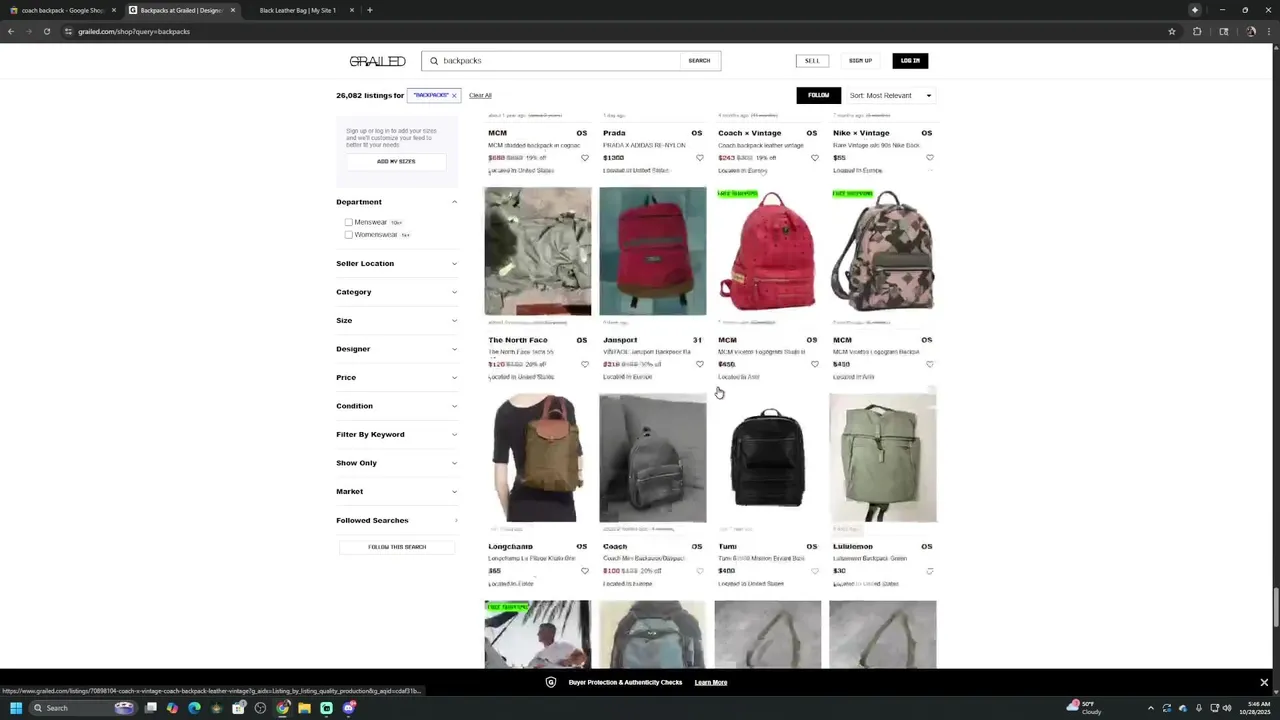
Task: Favorite the MCM studded backpack listing heart
Action: (x=585, y=158)
